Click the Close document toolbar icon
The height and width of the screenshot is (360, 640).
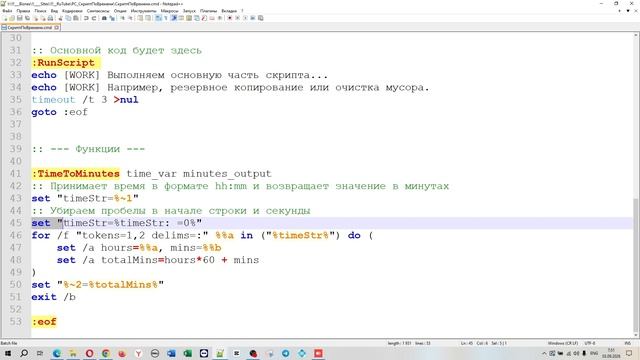point(36,18)
